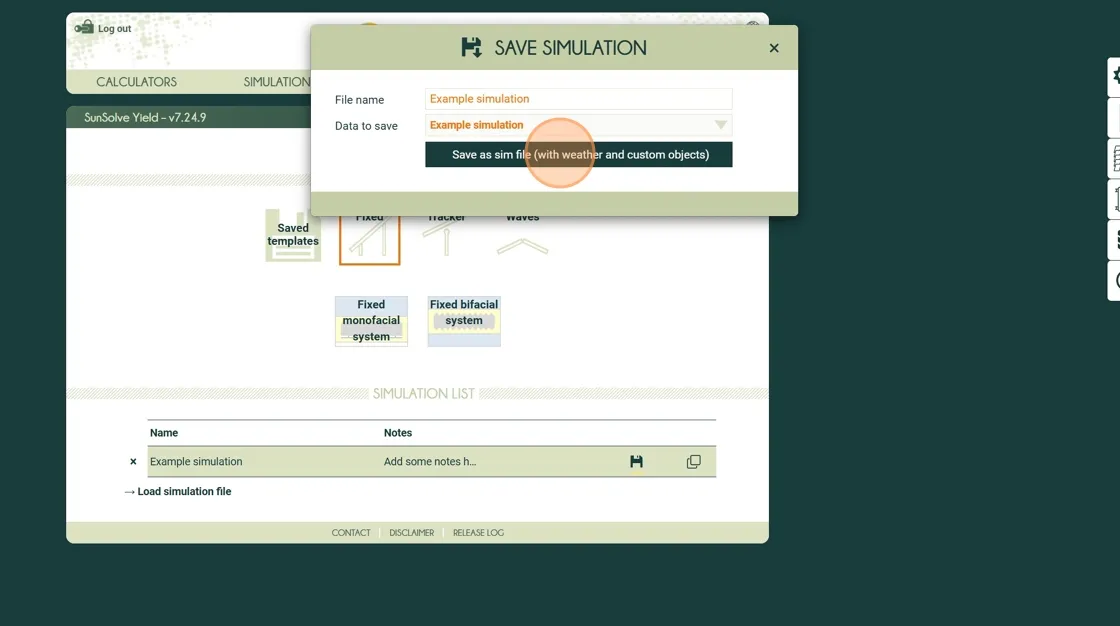Open the gear settings tab on the right edge
1120x626 pixels.
1114,76
